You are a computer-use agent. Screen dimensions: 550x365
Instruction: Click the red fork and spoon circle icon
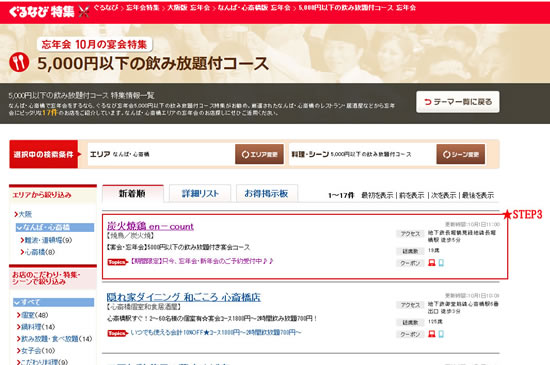[19, 62]
